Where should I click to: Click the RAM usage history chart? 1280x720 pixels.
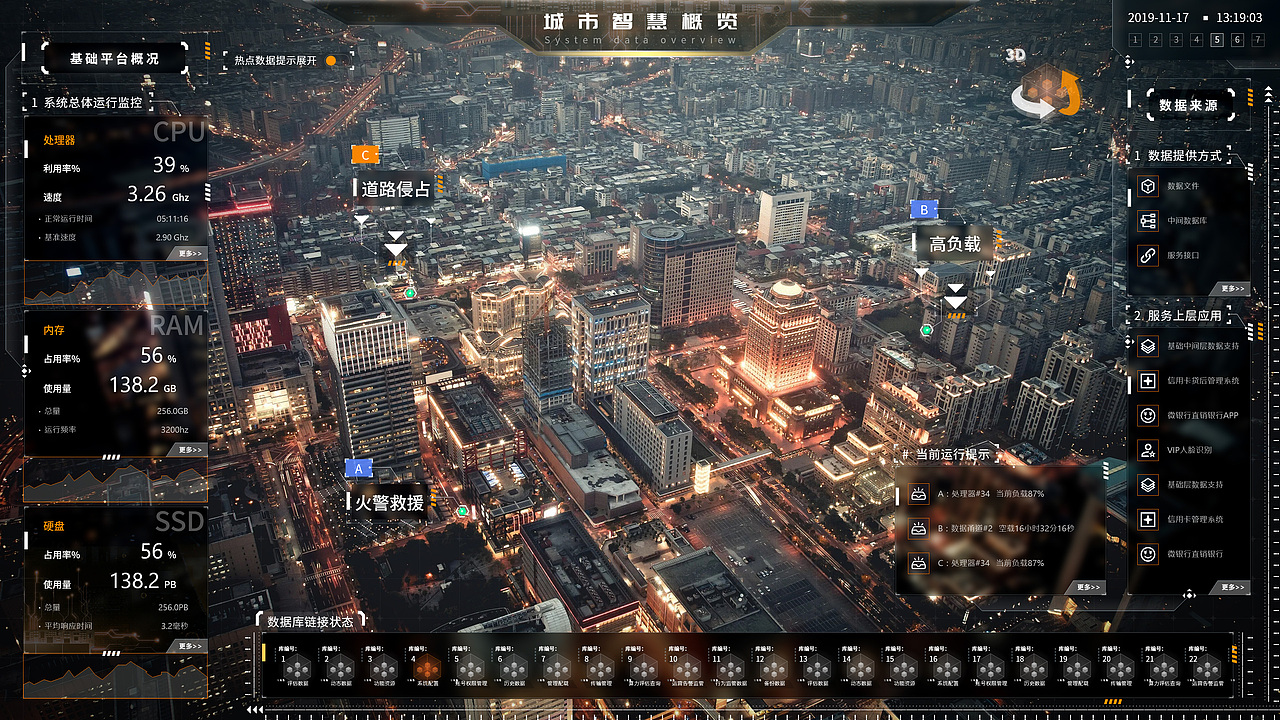coord(115,480)
